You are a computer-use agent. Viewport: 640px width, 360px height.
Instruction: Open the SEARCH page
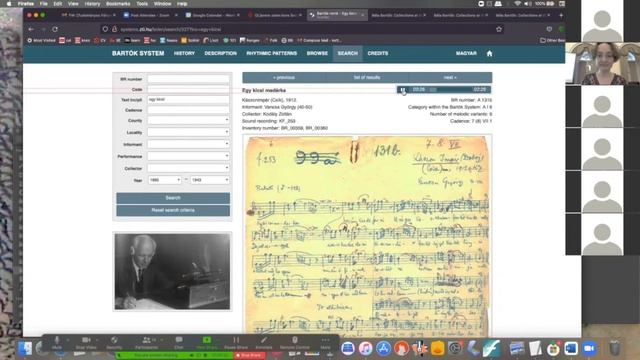click(x=348, y=53)
